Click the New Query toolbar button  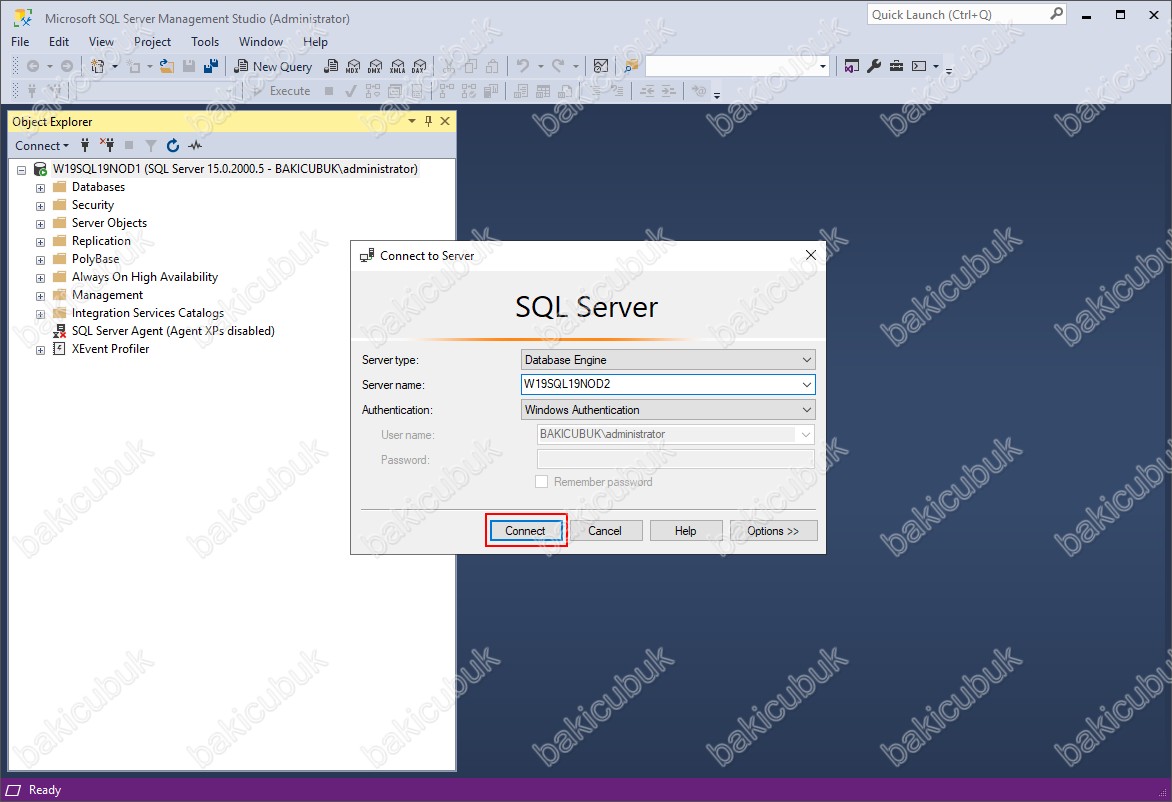273,67
